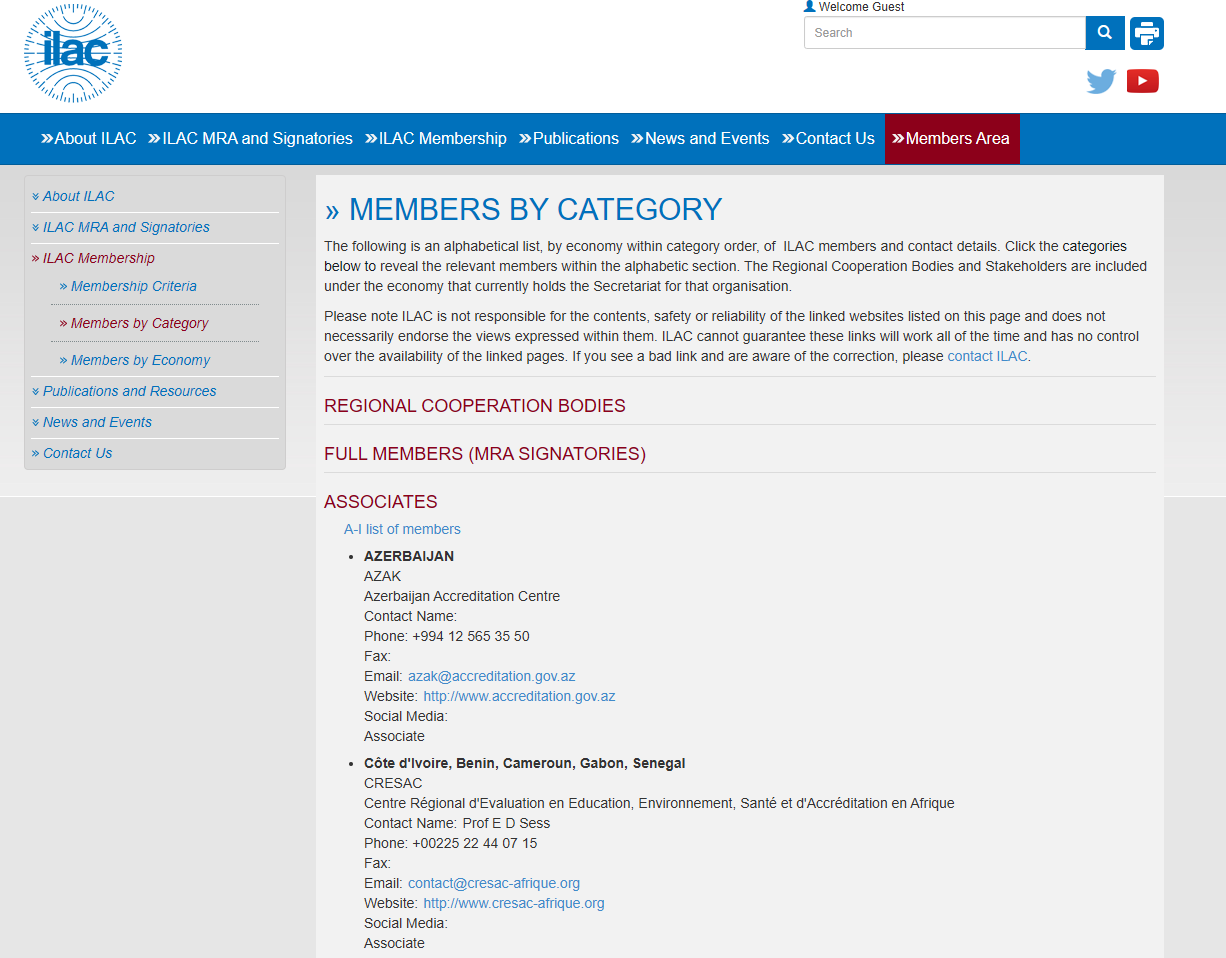The image size is (1226, 958).
Task: Click the contact ILAC link
Action: click(x=986, y=356)
